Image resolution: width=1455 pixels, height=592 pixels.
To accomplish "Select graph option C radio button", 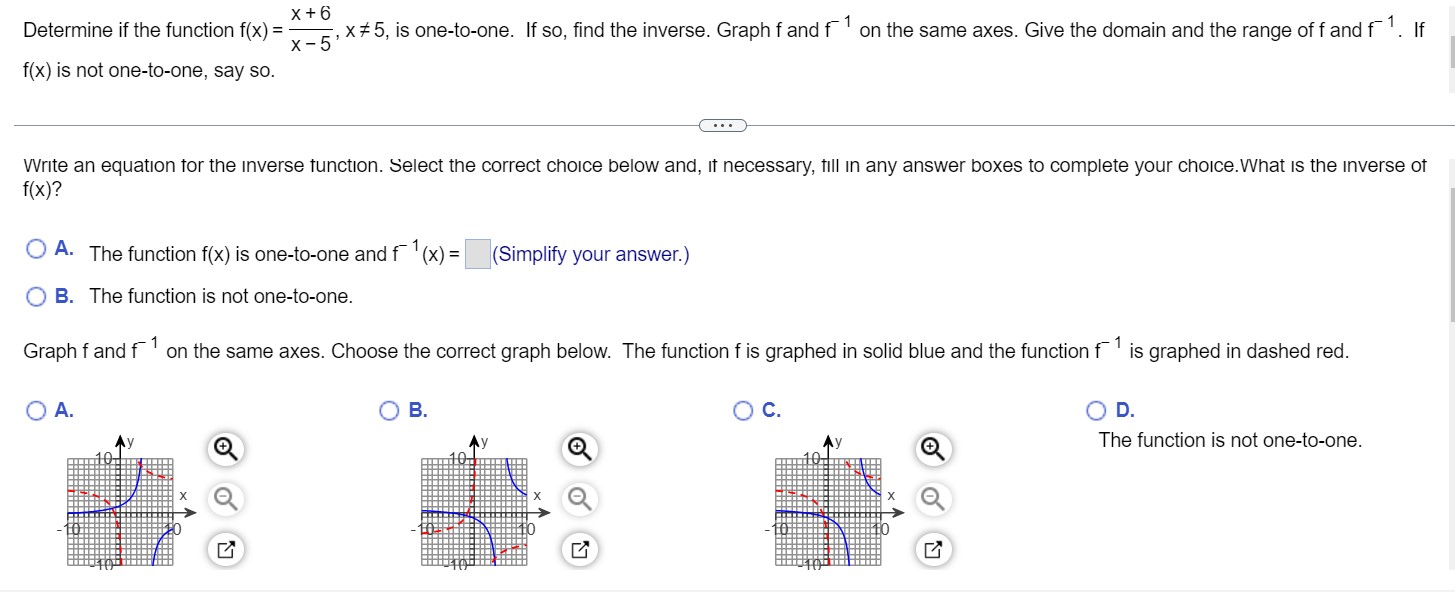I will pos(743,410).
